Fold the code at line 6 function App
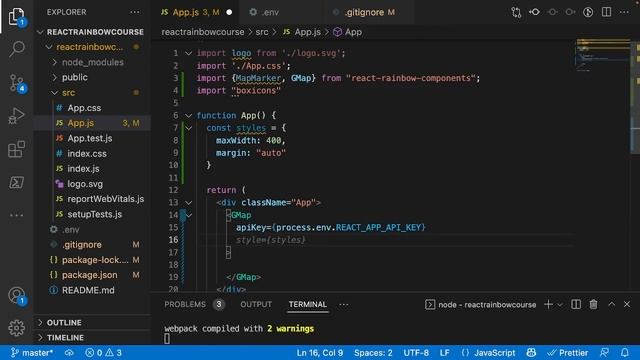Image resolution: width=640 pixels, height=360 pixels. tap(188, 116)
